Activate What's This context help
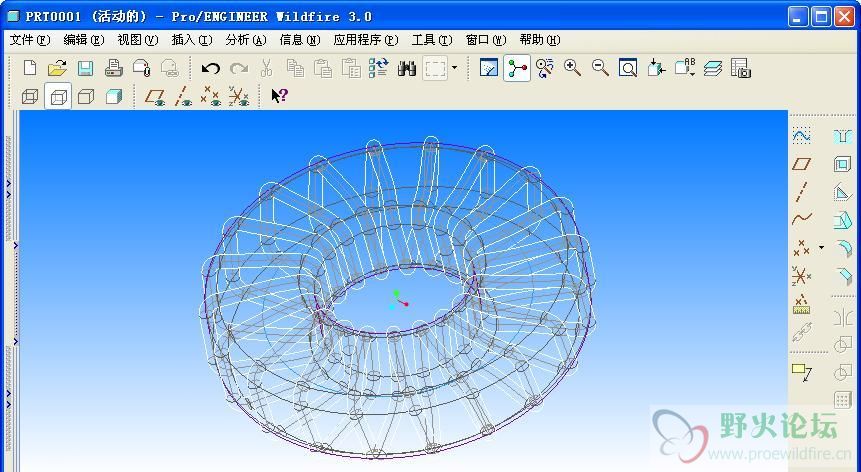 [x=279, y=96]
